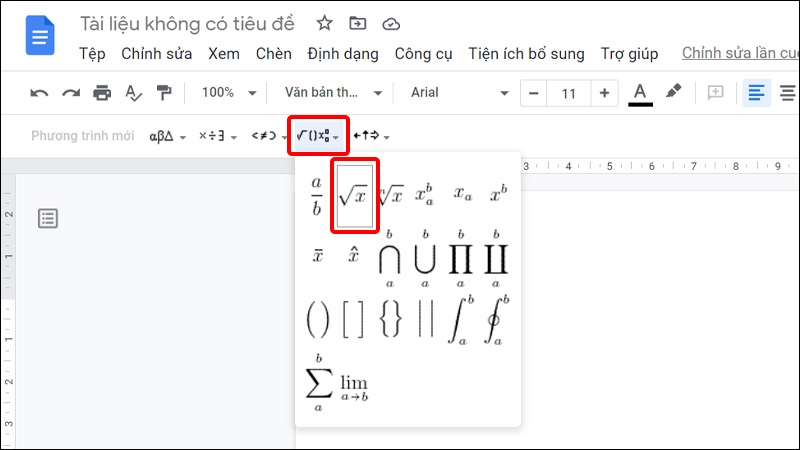Insert integral from a to b
The image size is (800, 450).
pyautogui.click(x=460, y=320)
